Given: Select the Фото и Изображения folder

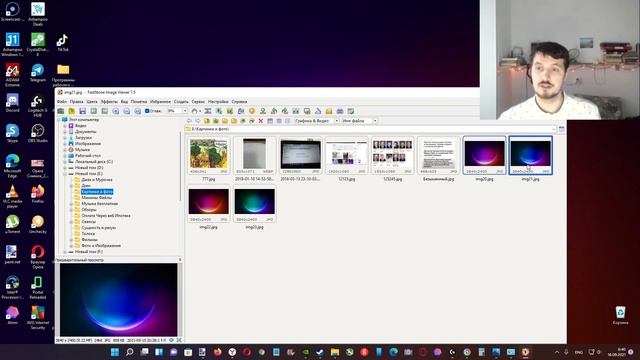Looking at the screenshot, I should pyautogui.click(x=101, y=246).
